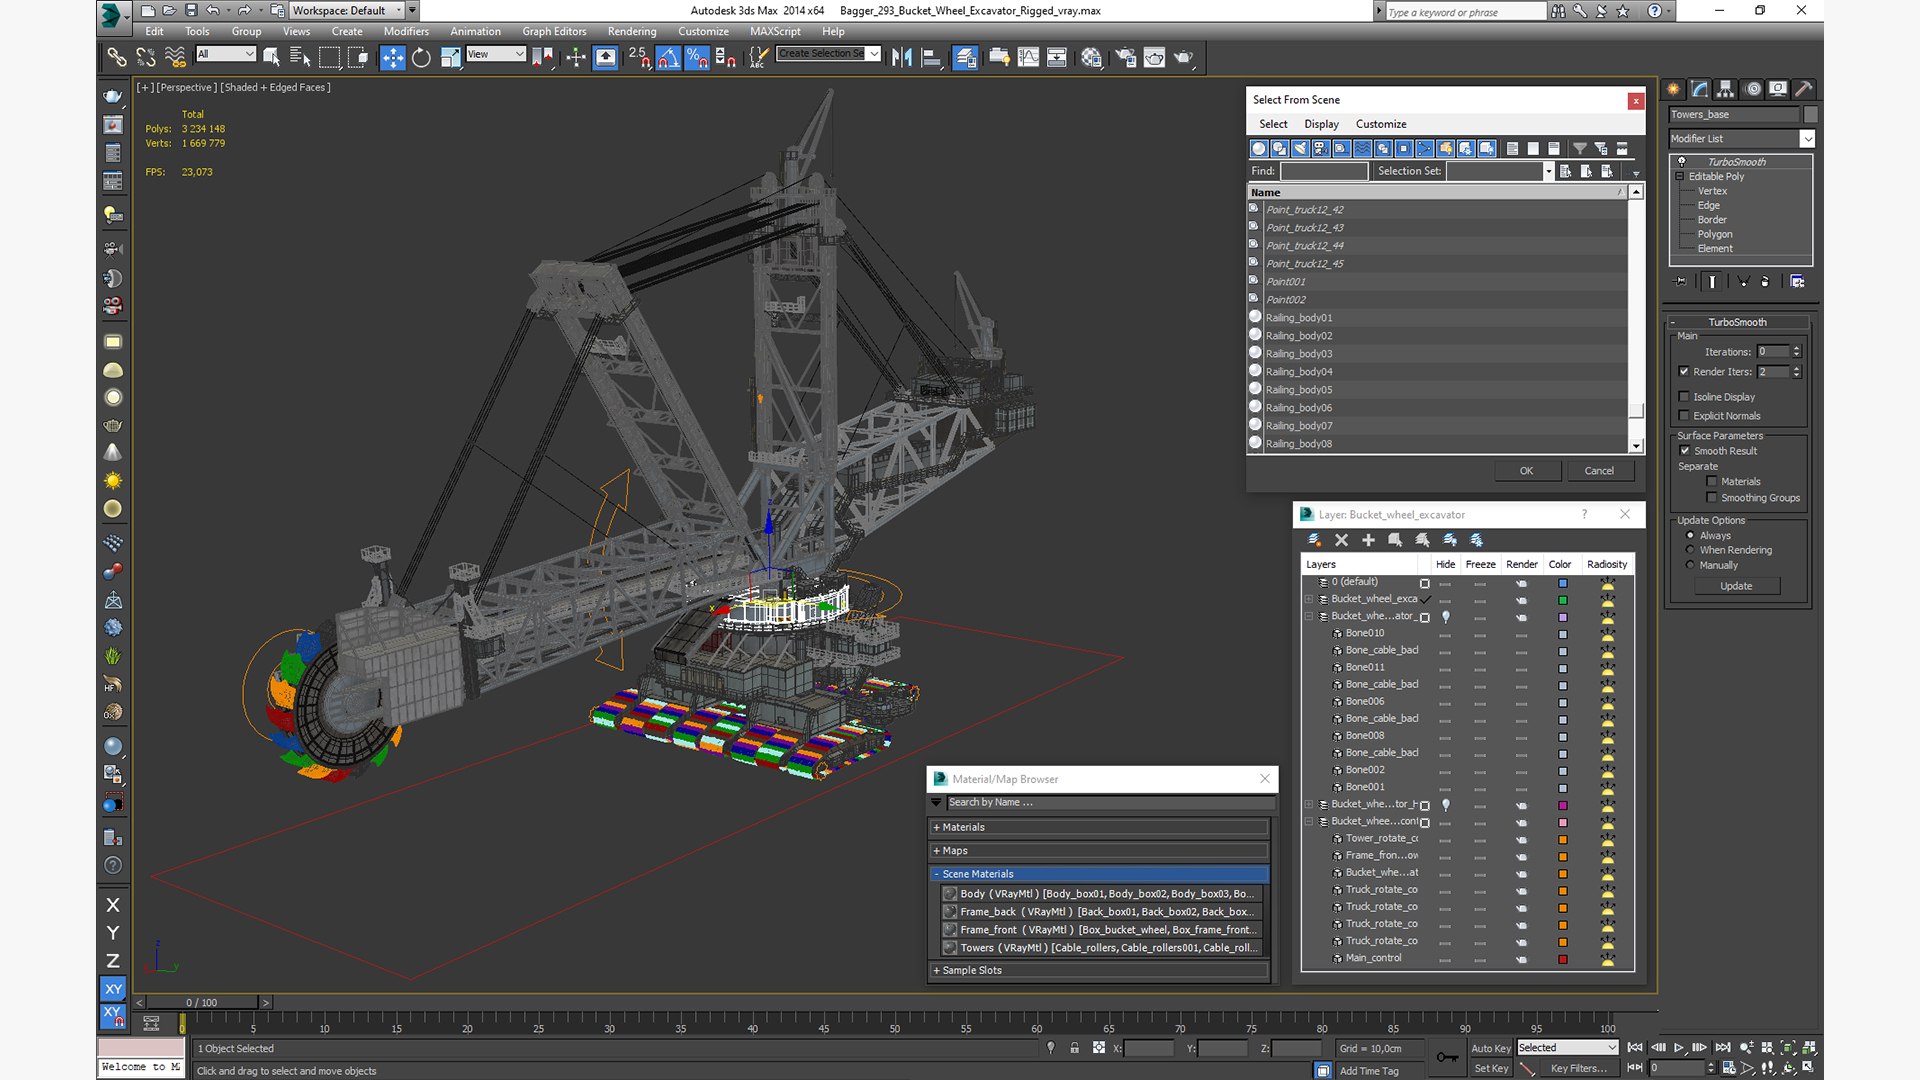Enable Explicit Normals checkbox

(x=1684, y=416)
